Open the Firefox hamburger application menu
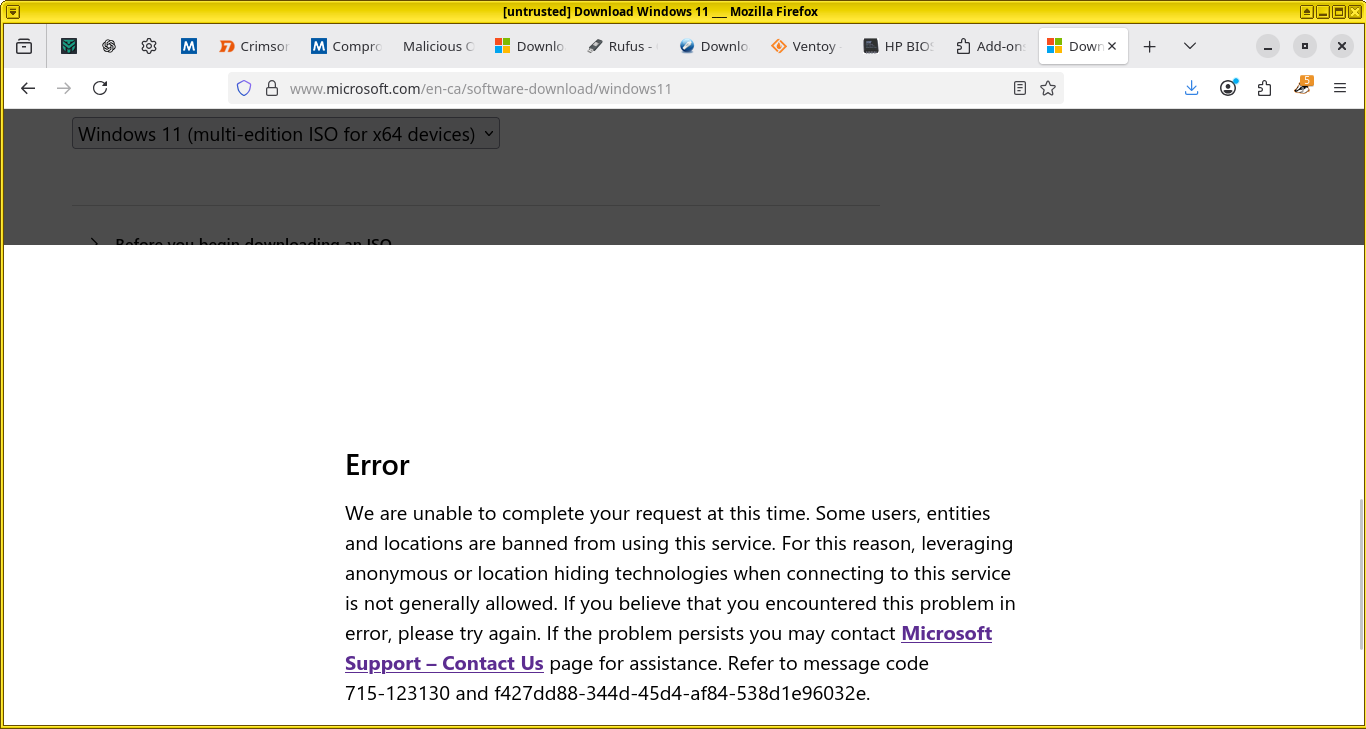Image resolution: width=1366 pixels, height=729 pixels. click(x=1340, y=88)
